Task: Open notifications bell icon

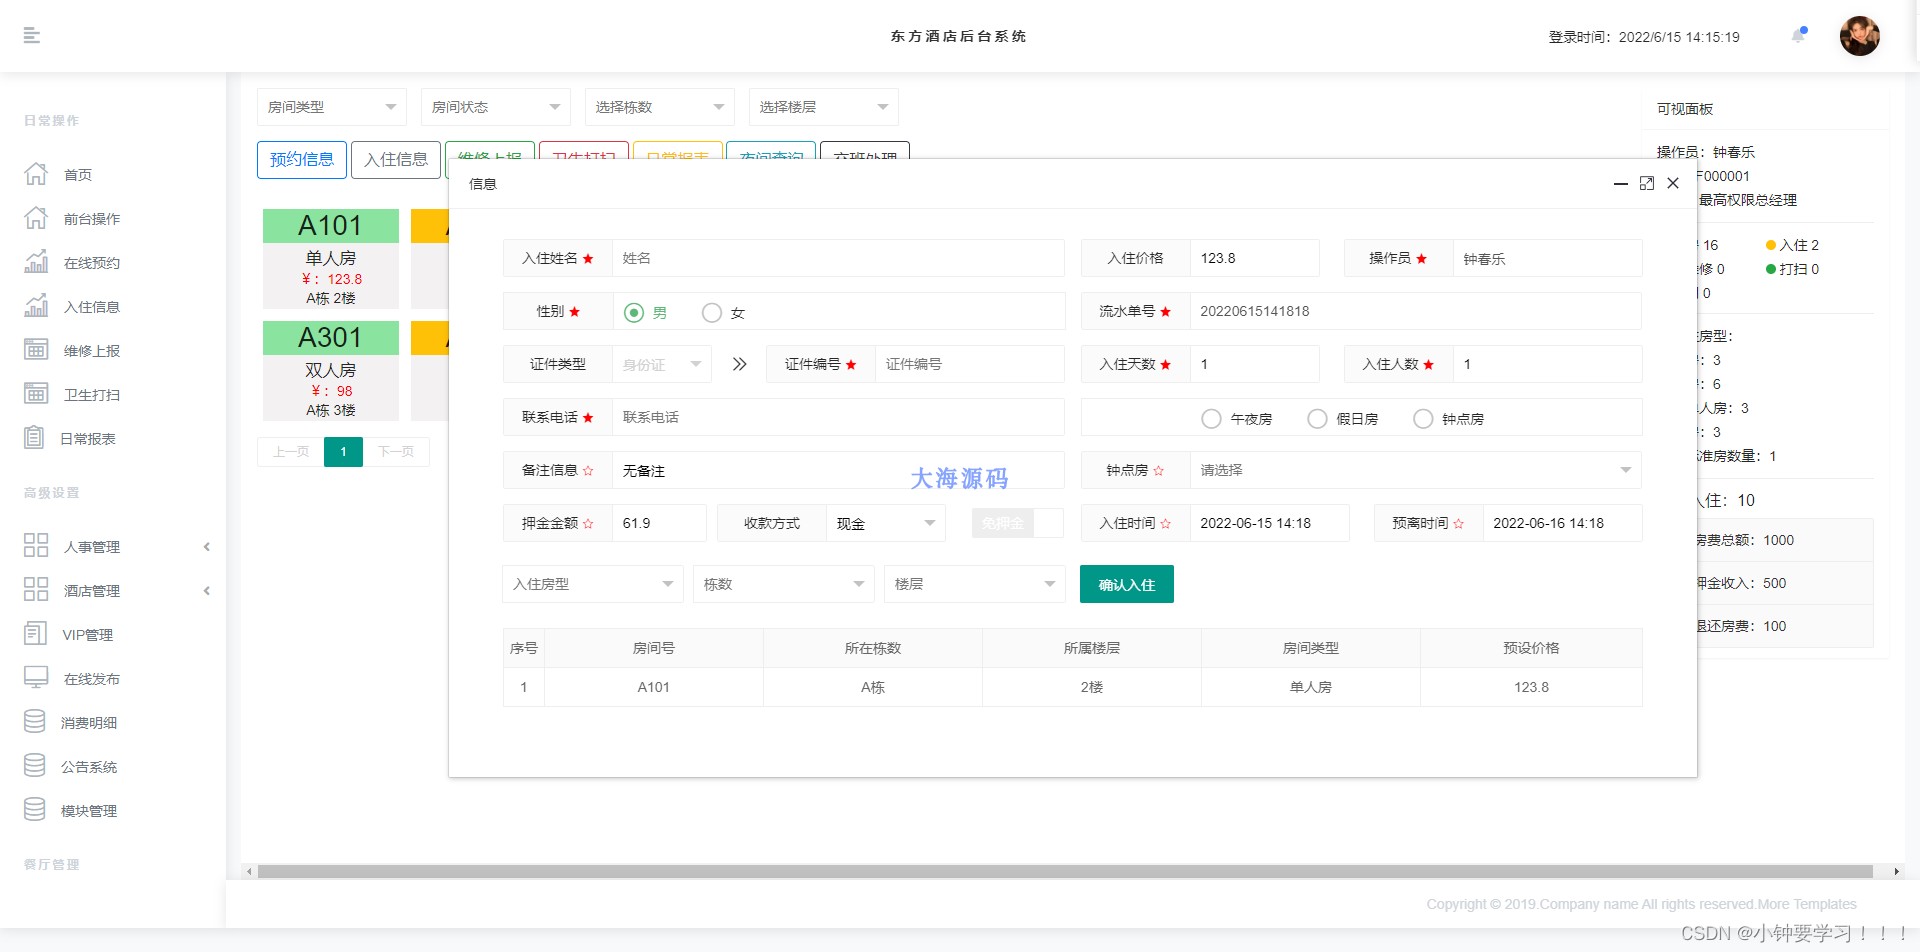Action: pyautogui.click(x=1798, y=36)
